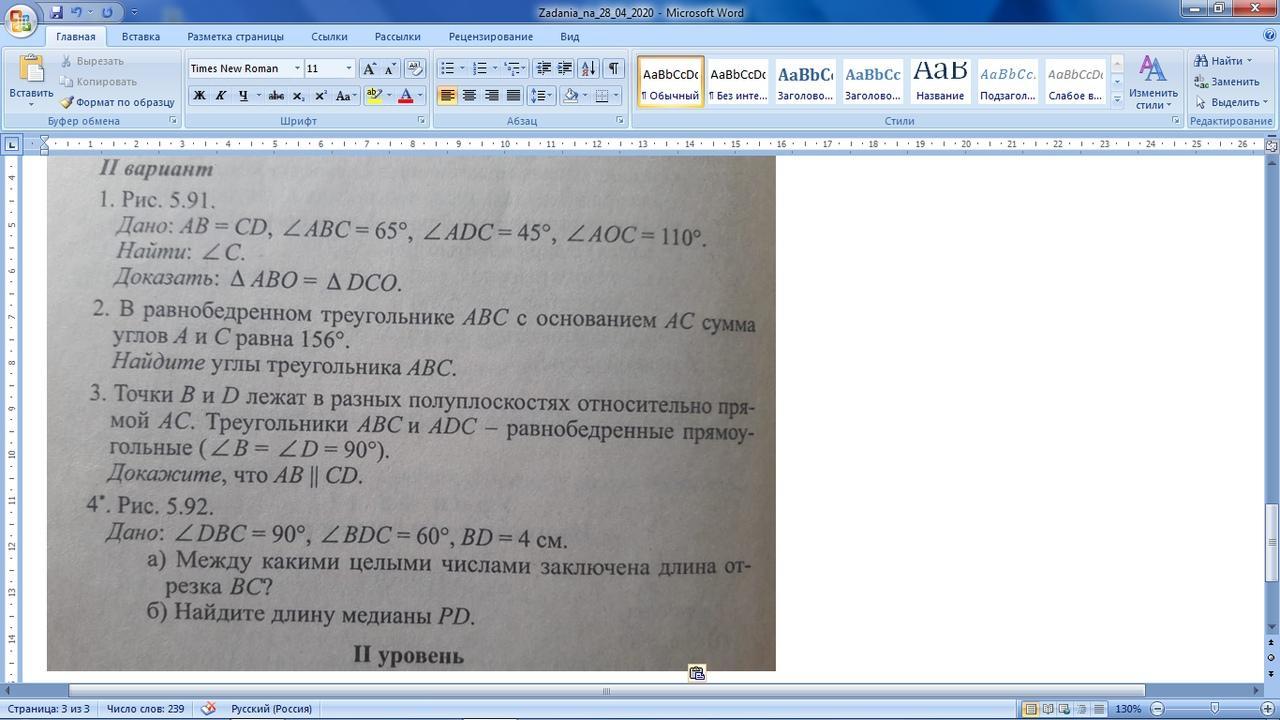Open the Абзац dialog launcher
Viewport: 1280px width, 720px height.
pyautogui.click(x=620, y=121)
